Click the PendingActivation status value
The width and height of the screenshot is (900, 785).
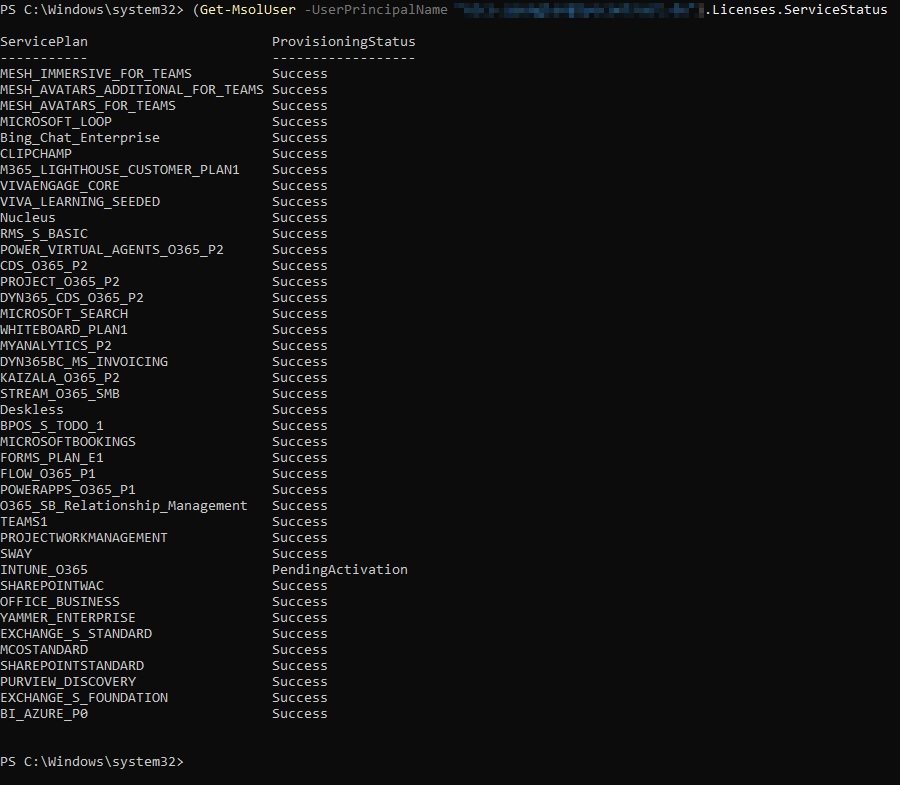[x=340, y=570]
